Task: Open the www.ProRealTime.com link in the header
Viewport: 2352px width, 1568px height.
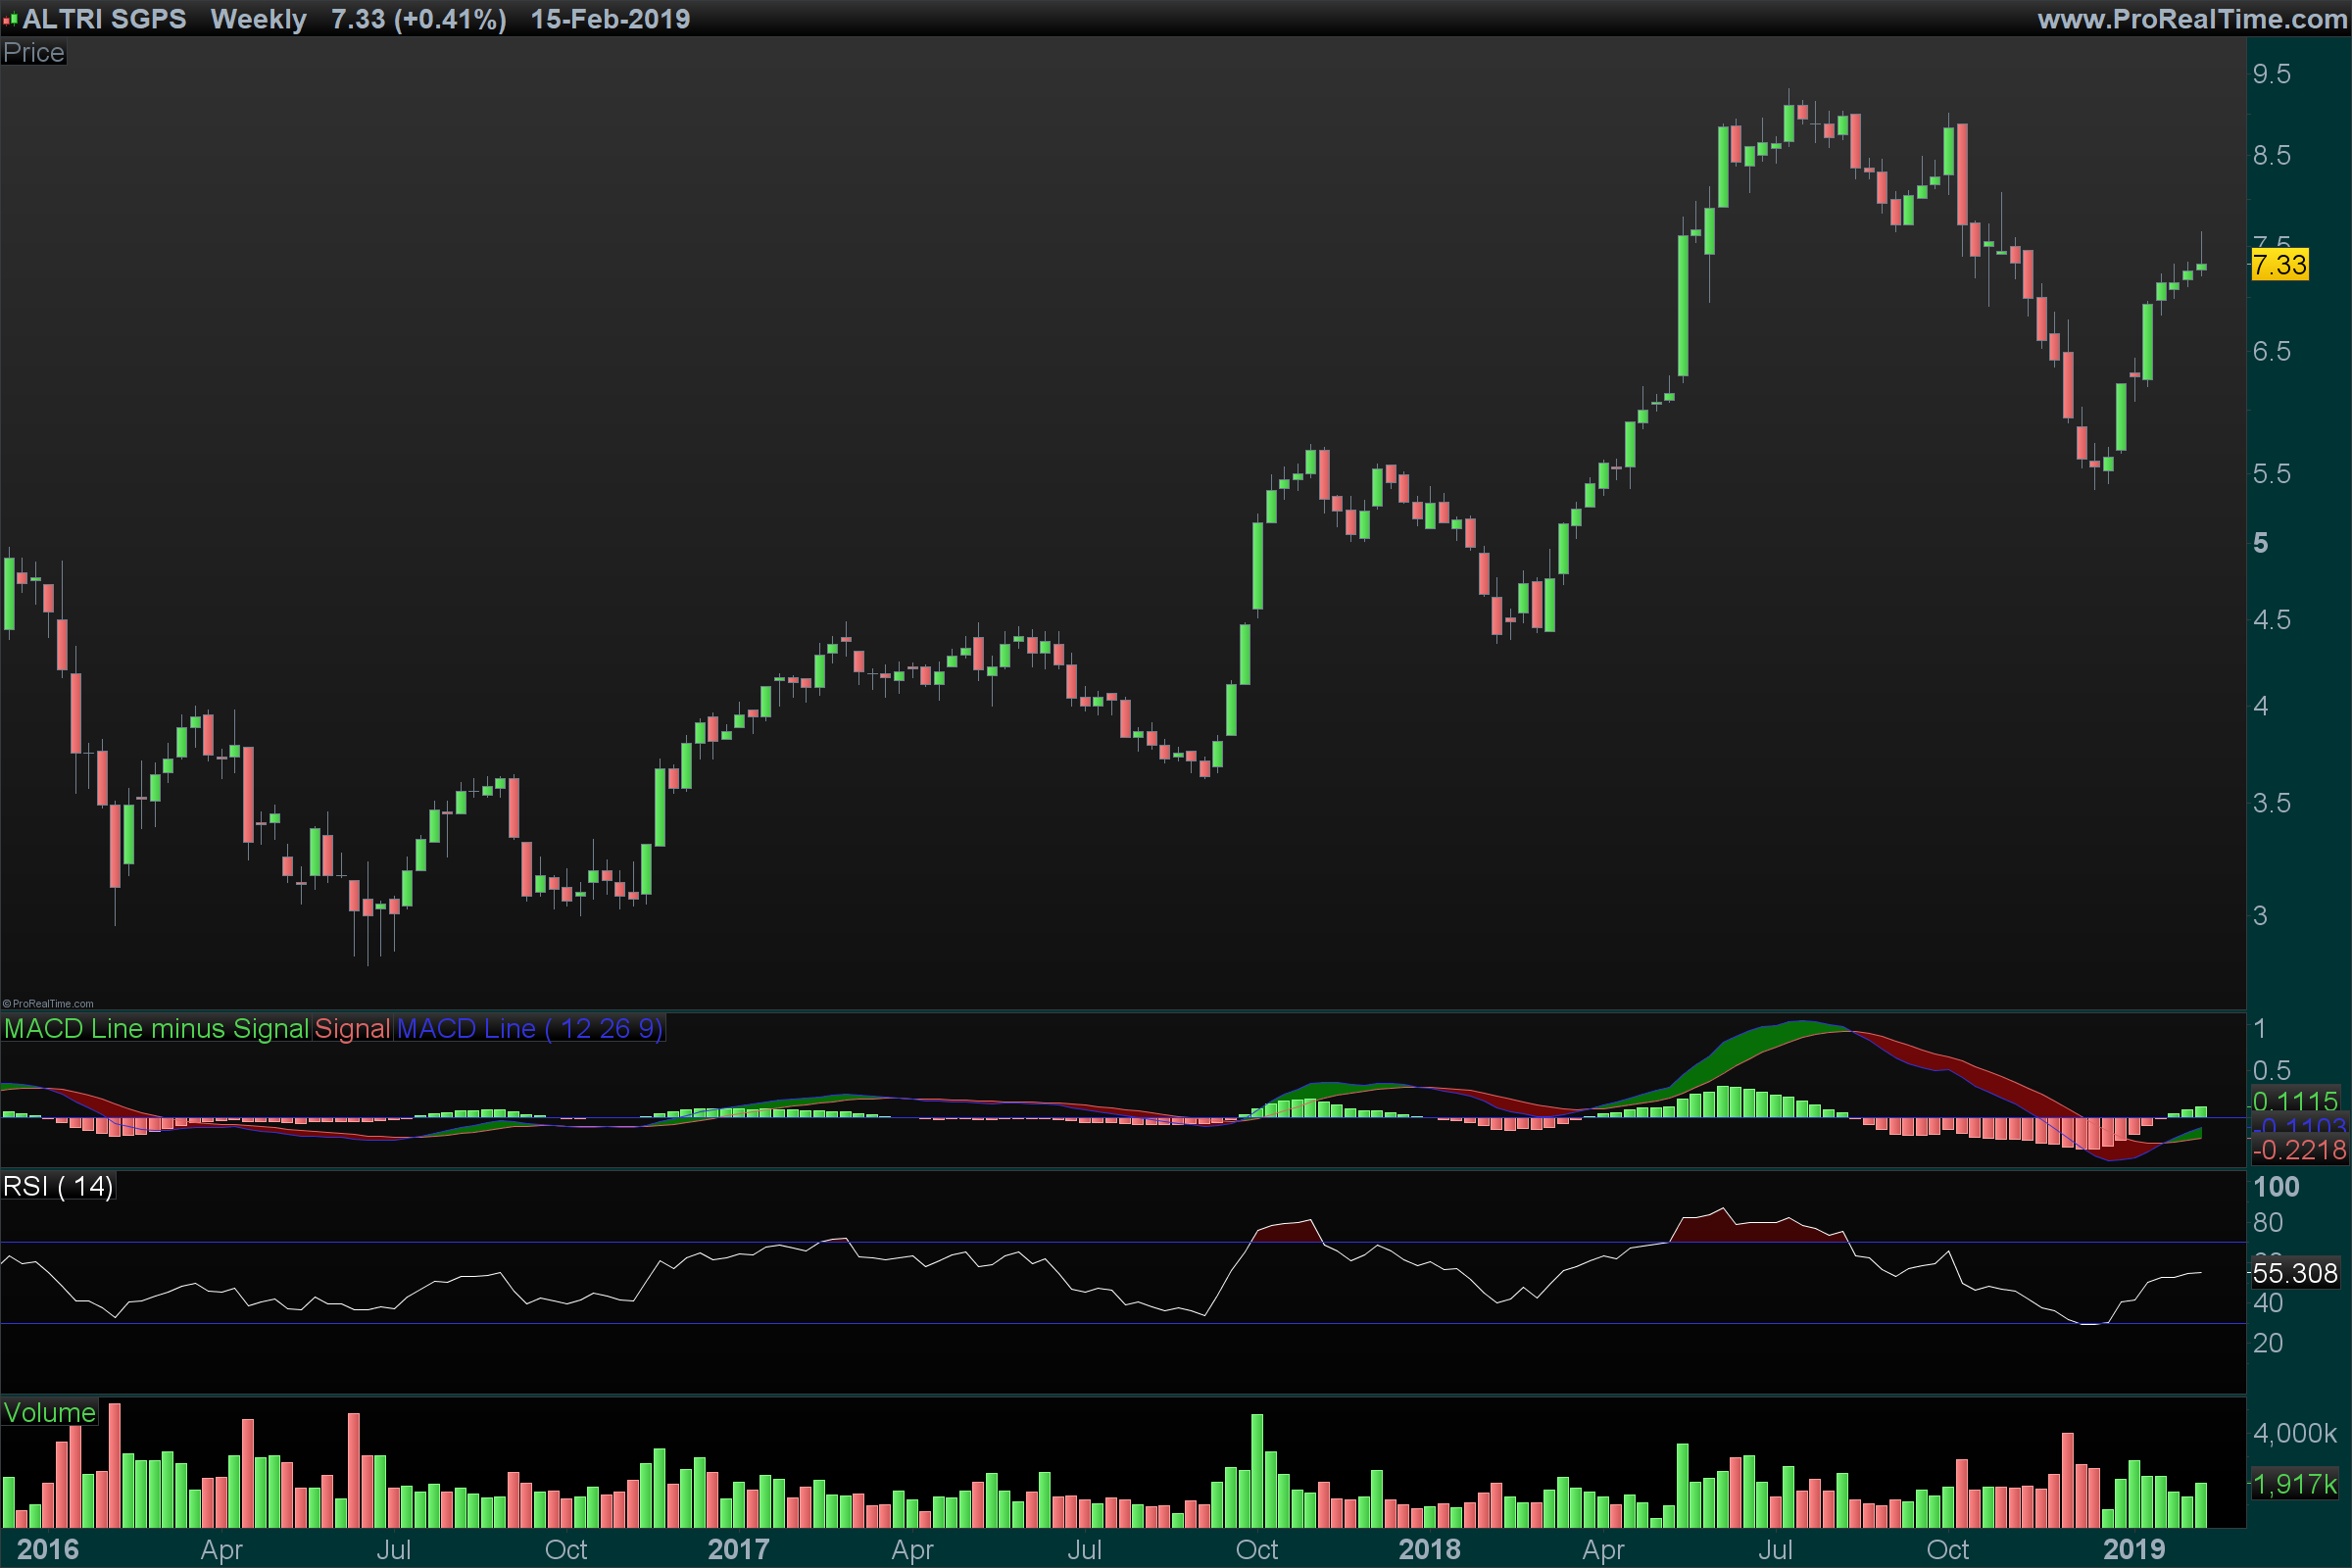Action: (x=2192, y=19)
